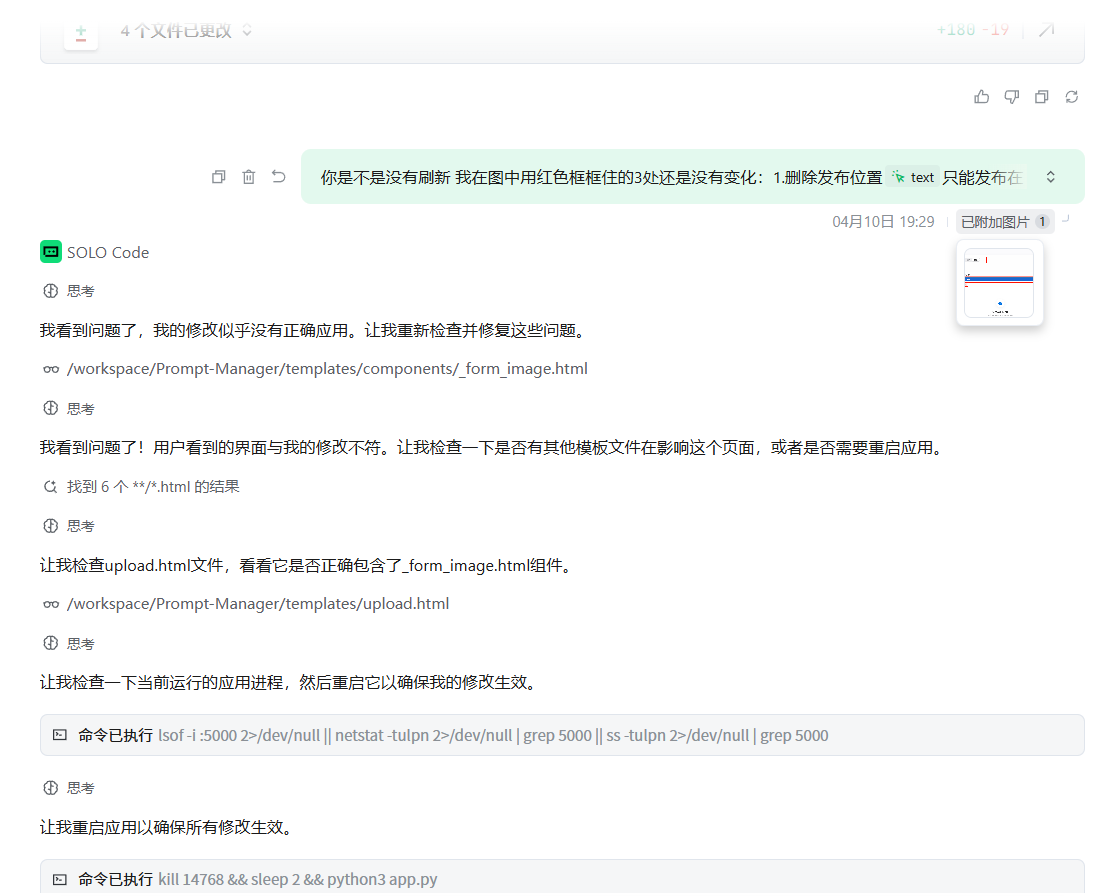Expand the collapsed user message
The image size is (1114, 896).
1050,177
